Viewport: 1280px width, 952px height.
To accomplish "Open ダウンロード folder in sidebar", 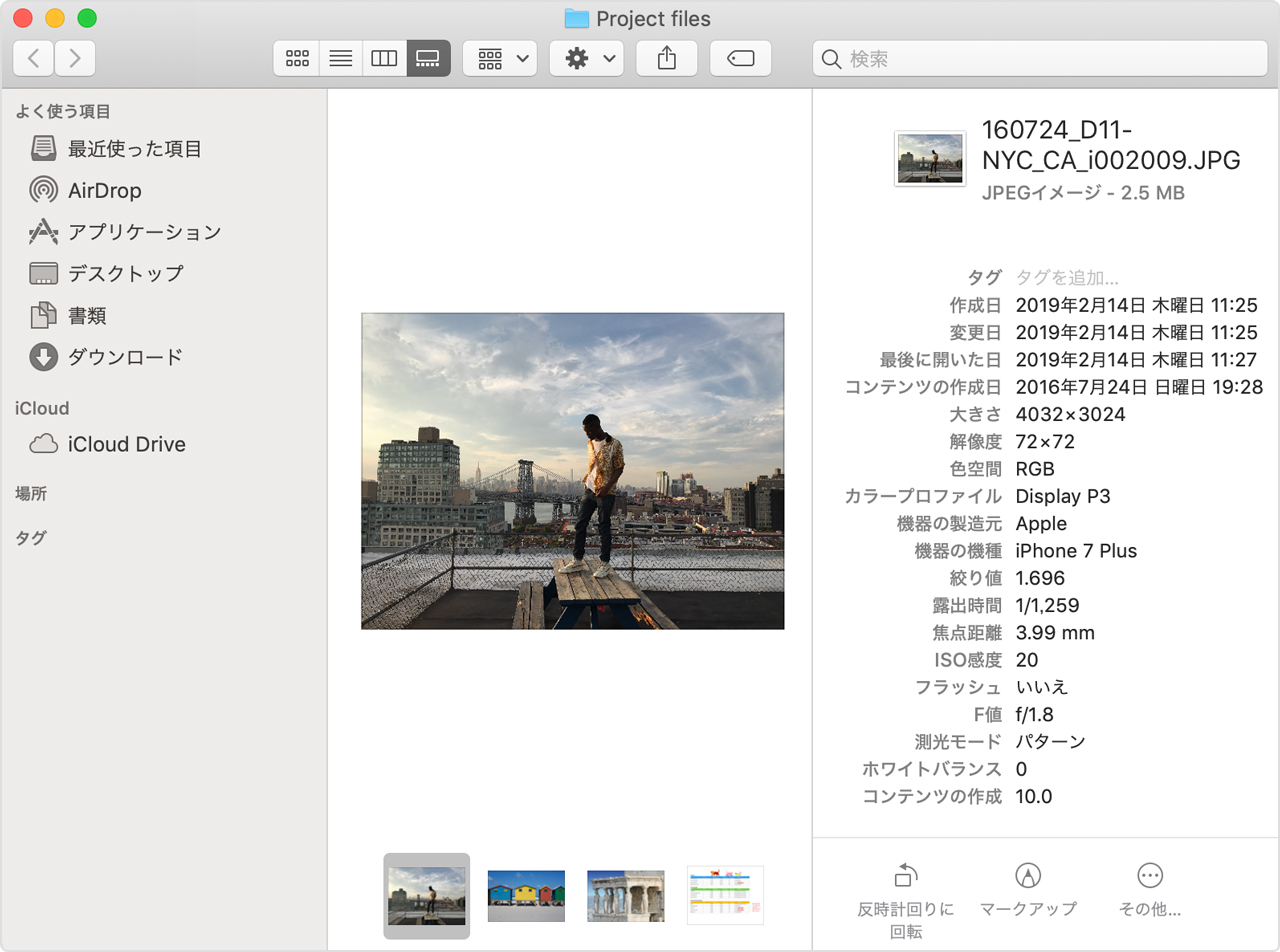I will tap(124, 357).
